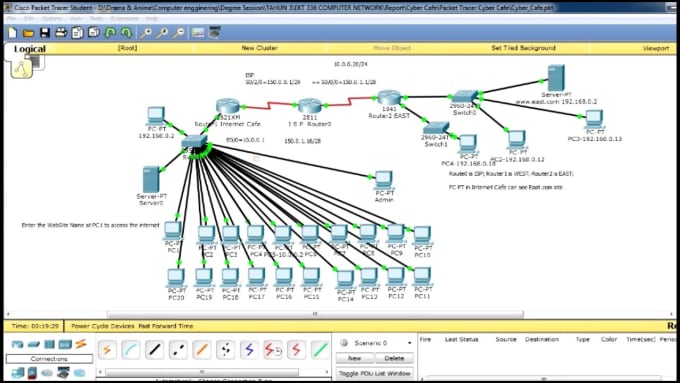
Task: Open the Options menu
Action: [x=51, y=19]
